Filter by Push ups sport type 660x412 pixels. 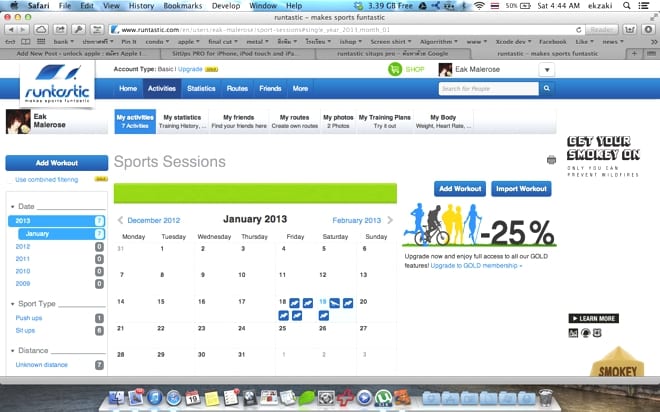click(x=29, y=318)
